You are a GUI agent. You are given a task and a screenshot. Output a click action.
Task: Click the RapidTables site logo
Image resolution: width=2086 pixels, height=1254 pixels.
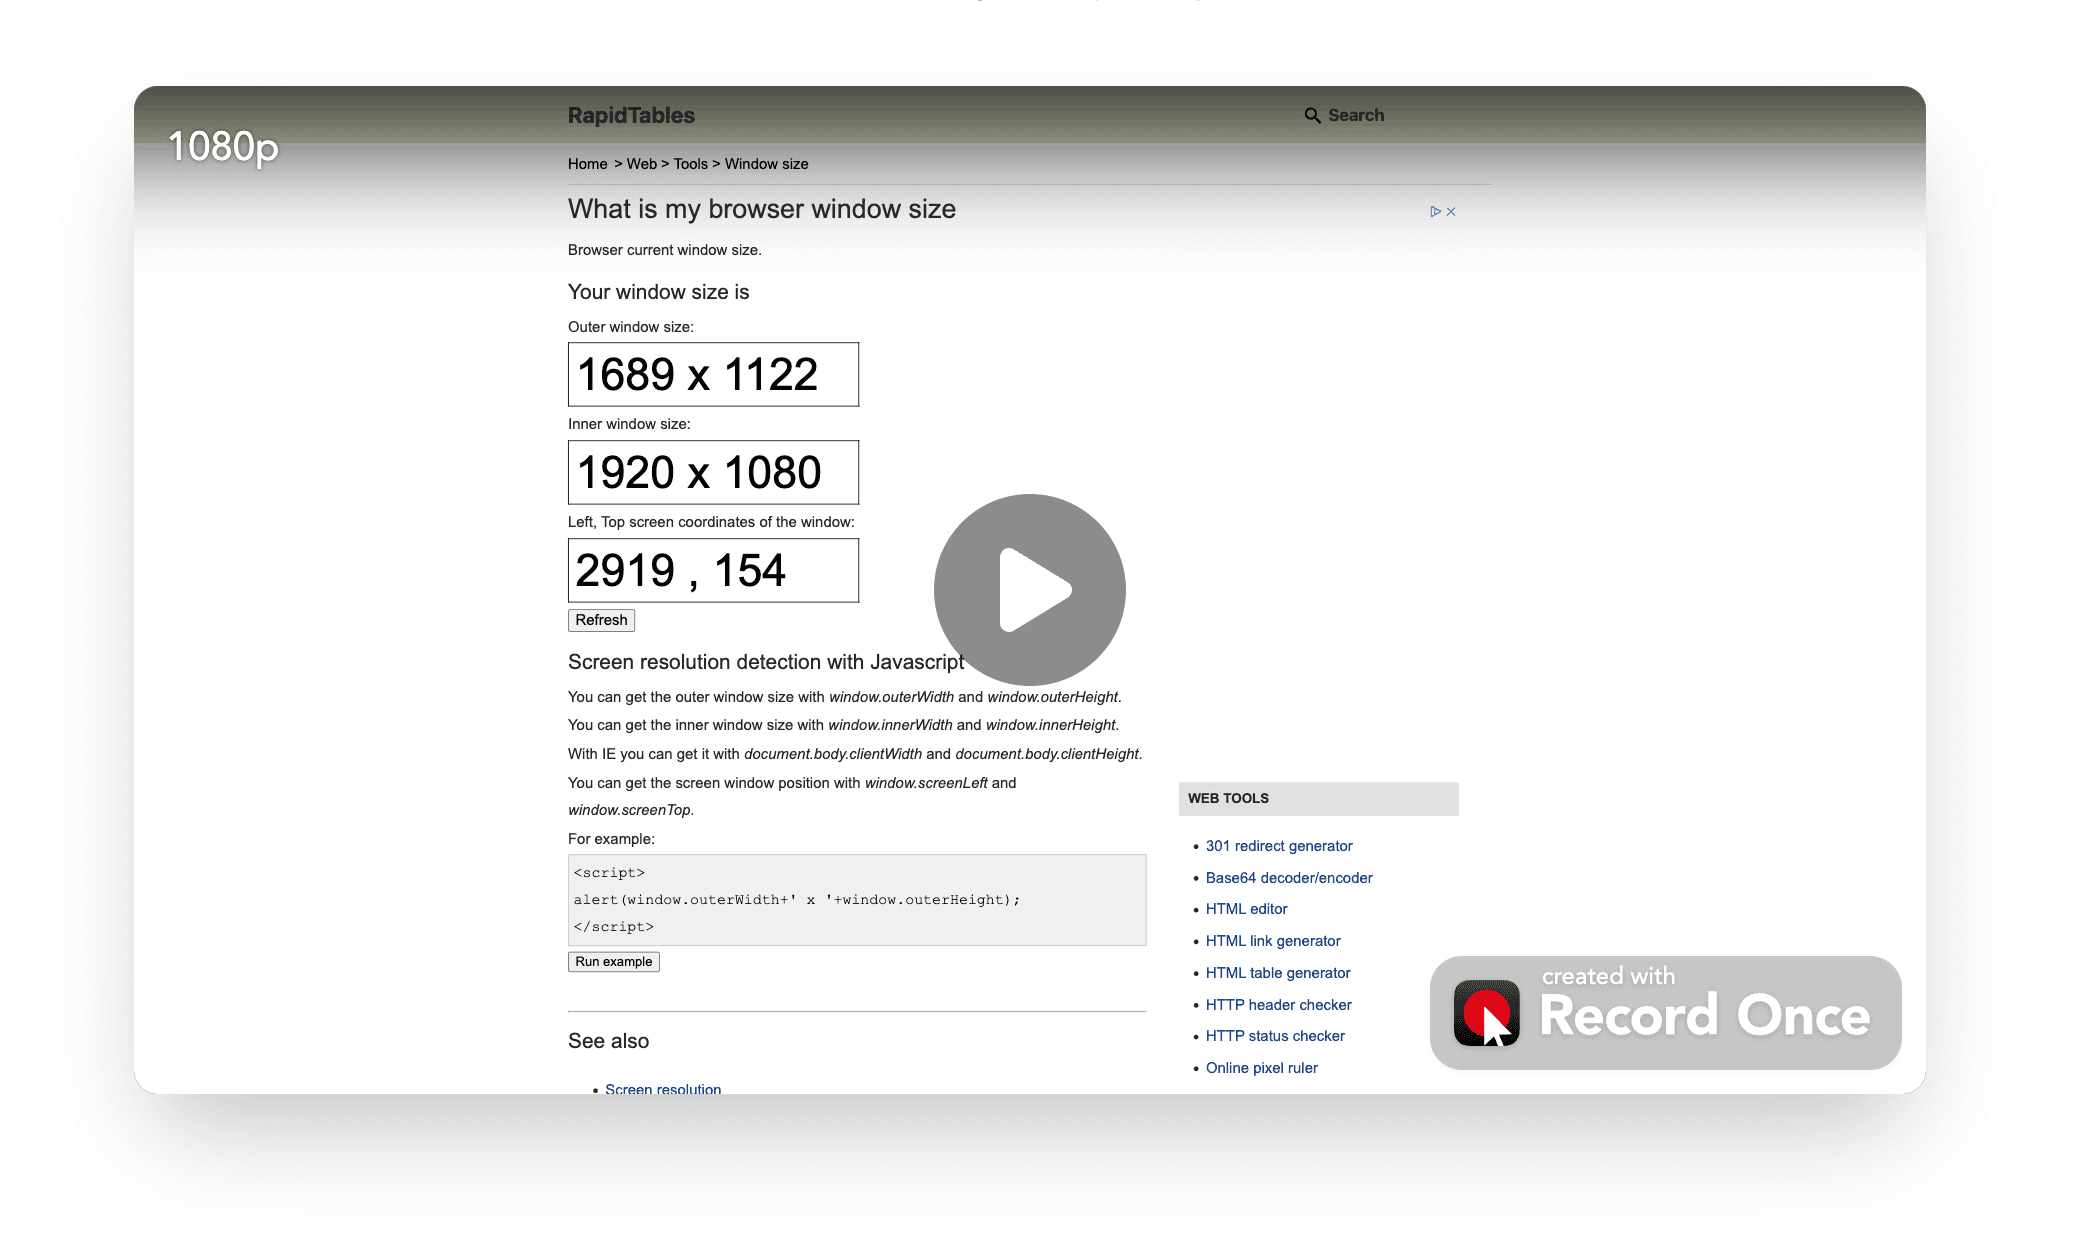[x=631, y=116]
